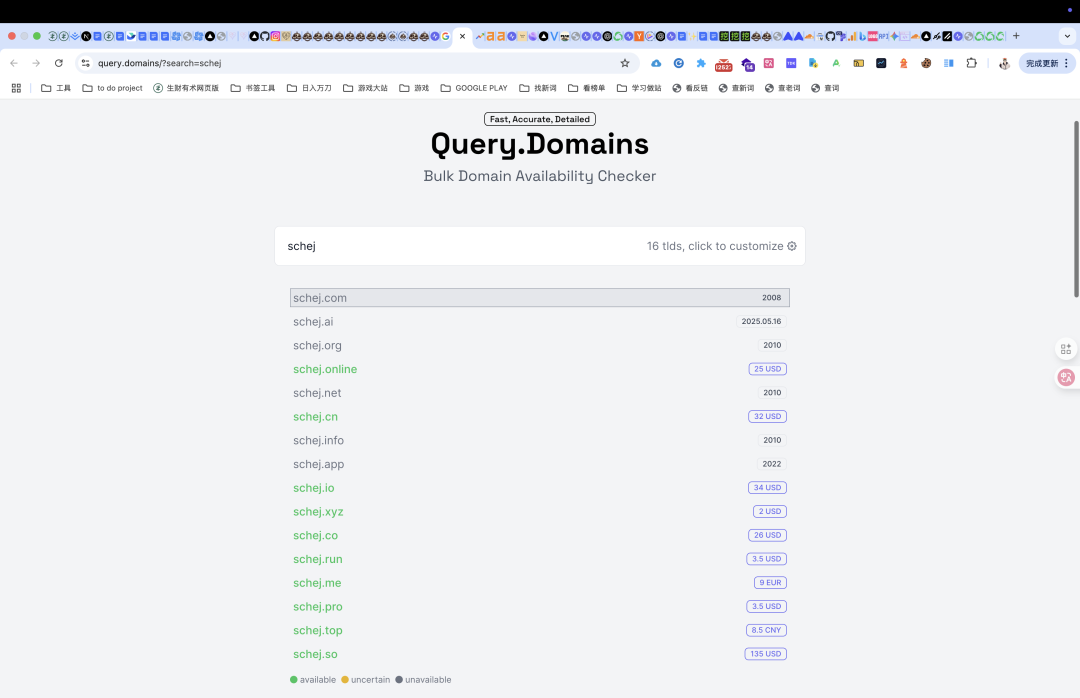Open the 日入万刀 bookmark folder
Viewport: 1080px width, 698px height.
click(309, 88)
